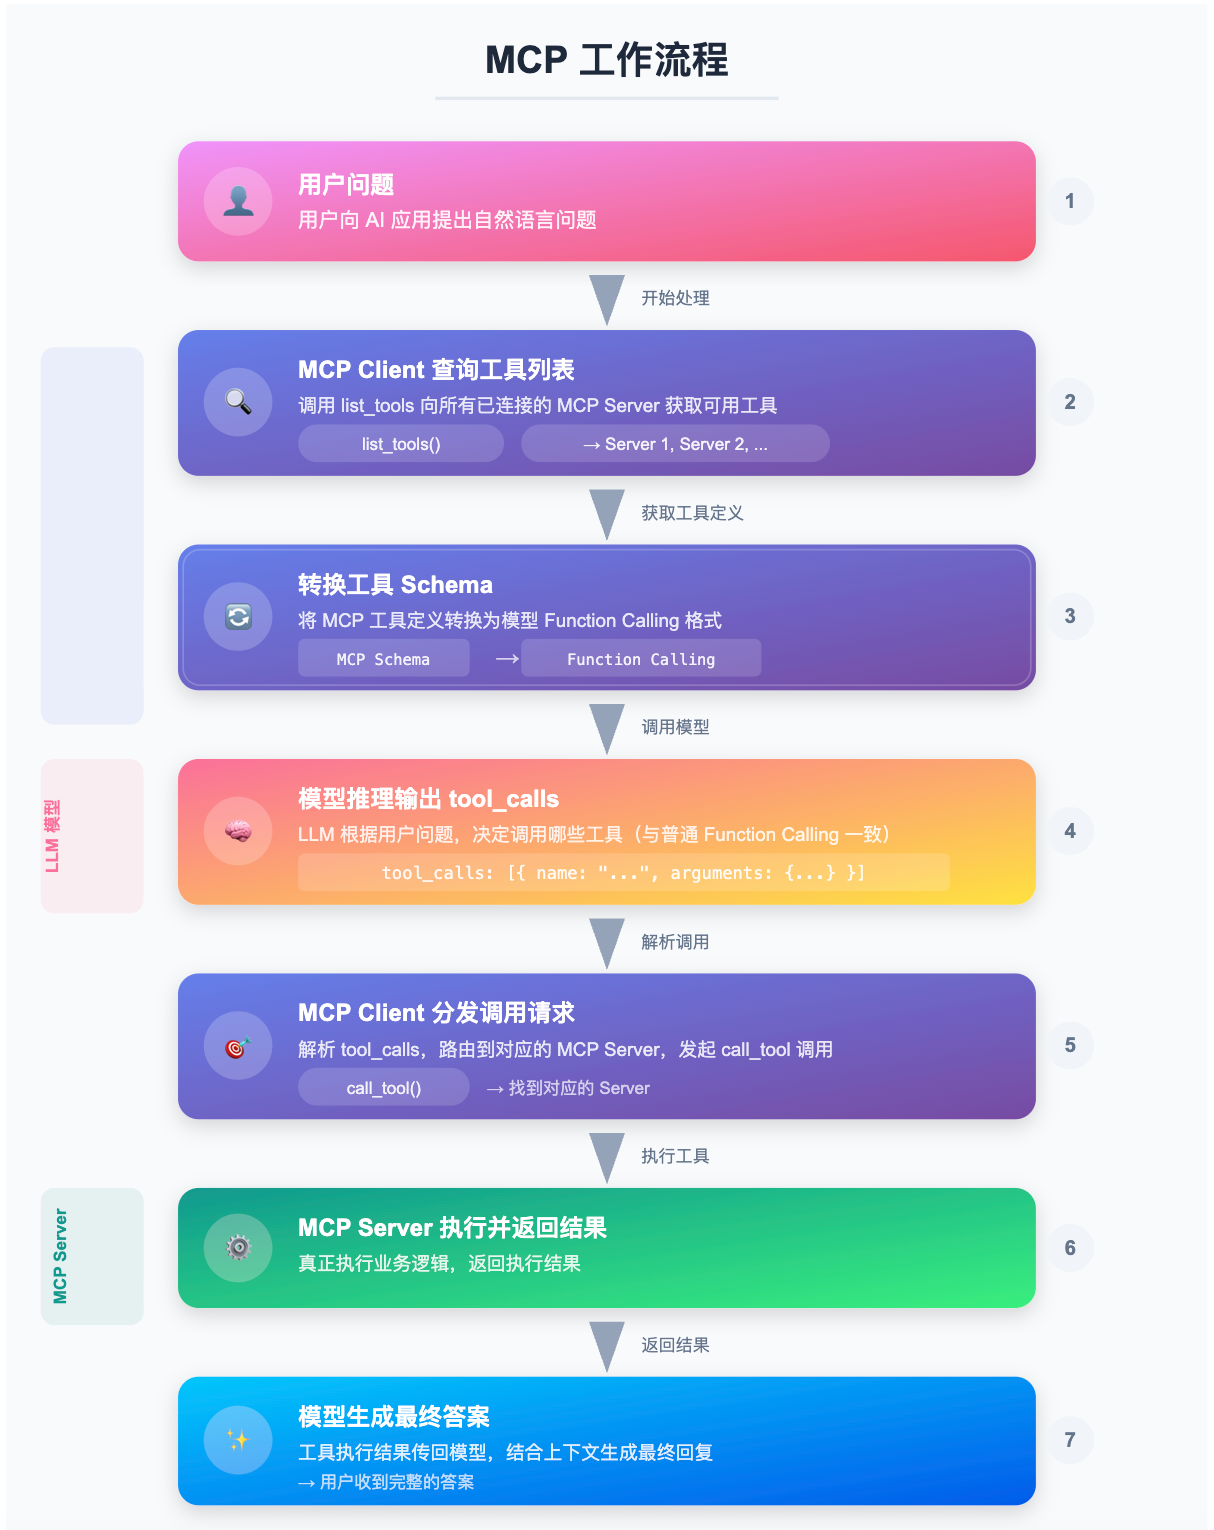Click the step number 7 badge
The image size is (1214, 1530).
click(1070, 1440)
